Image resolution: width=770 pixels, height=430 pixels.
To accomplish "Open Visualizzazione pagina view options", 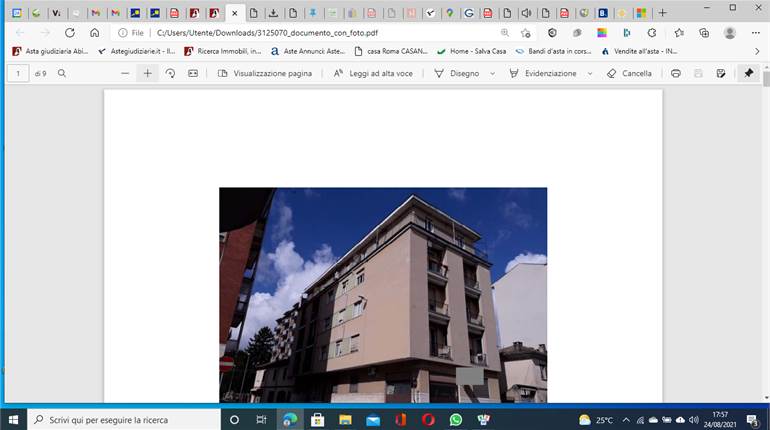I will pos(265,73).
